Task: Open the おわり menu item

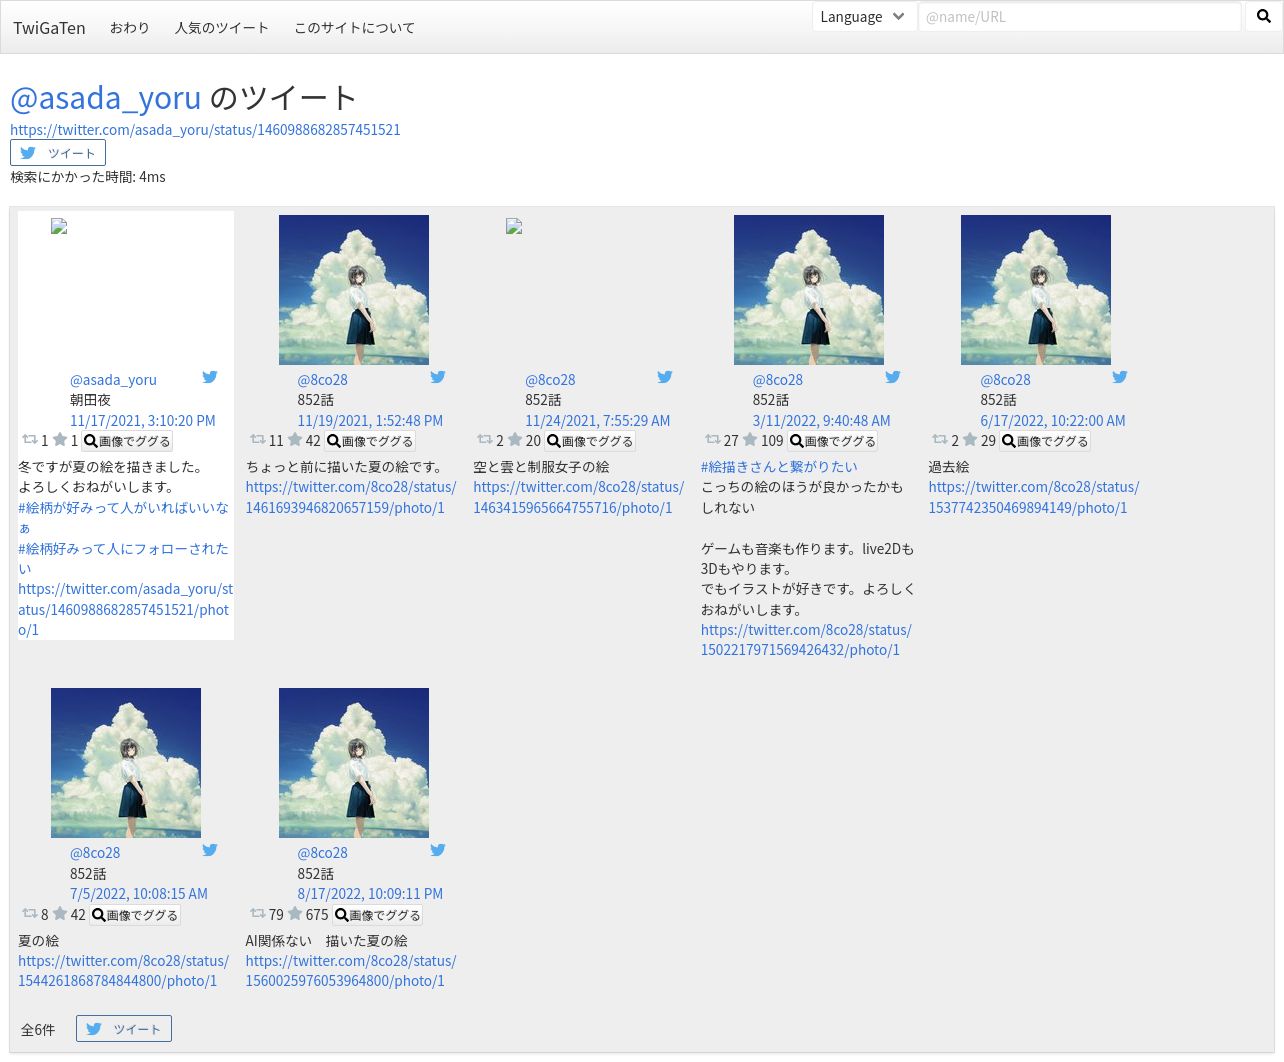Action: (130, 28)
